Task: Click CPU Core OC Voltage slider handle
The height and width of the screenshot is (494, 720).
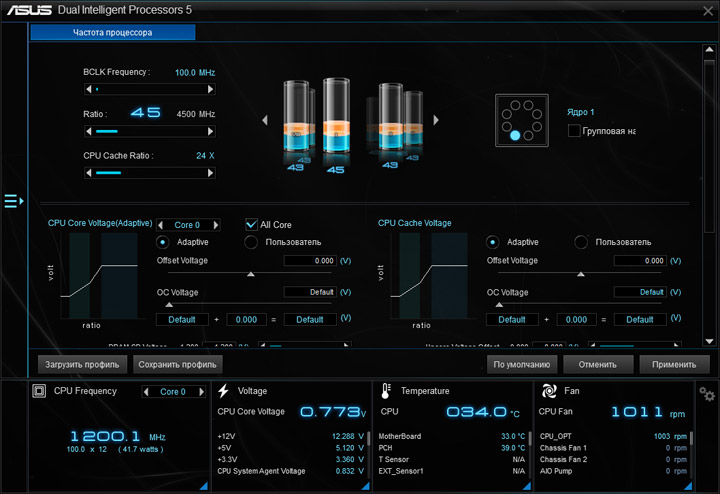Action: [169, 305]
